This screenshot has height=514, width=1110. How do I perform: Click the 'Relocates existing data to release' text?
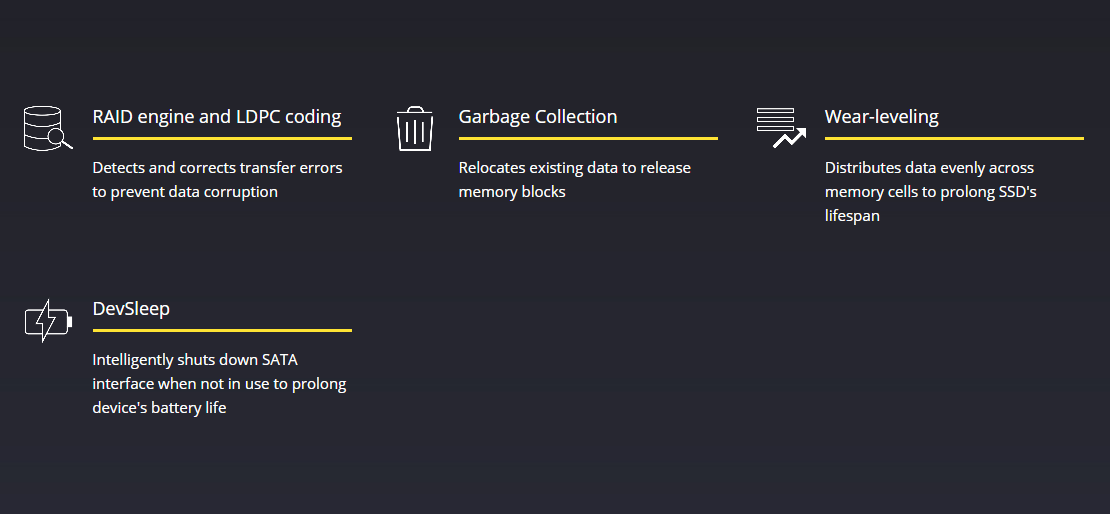(575, 168)
